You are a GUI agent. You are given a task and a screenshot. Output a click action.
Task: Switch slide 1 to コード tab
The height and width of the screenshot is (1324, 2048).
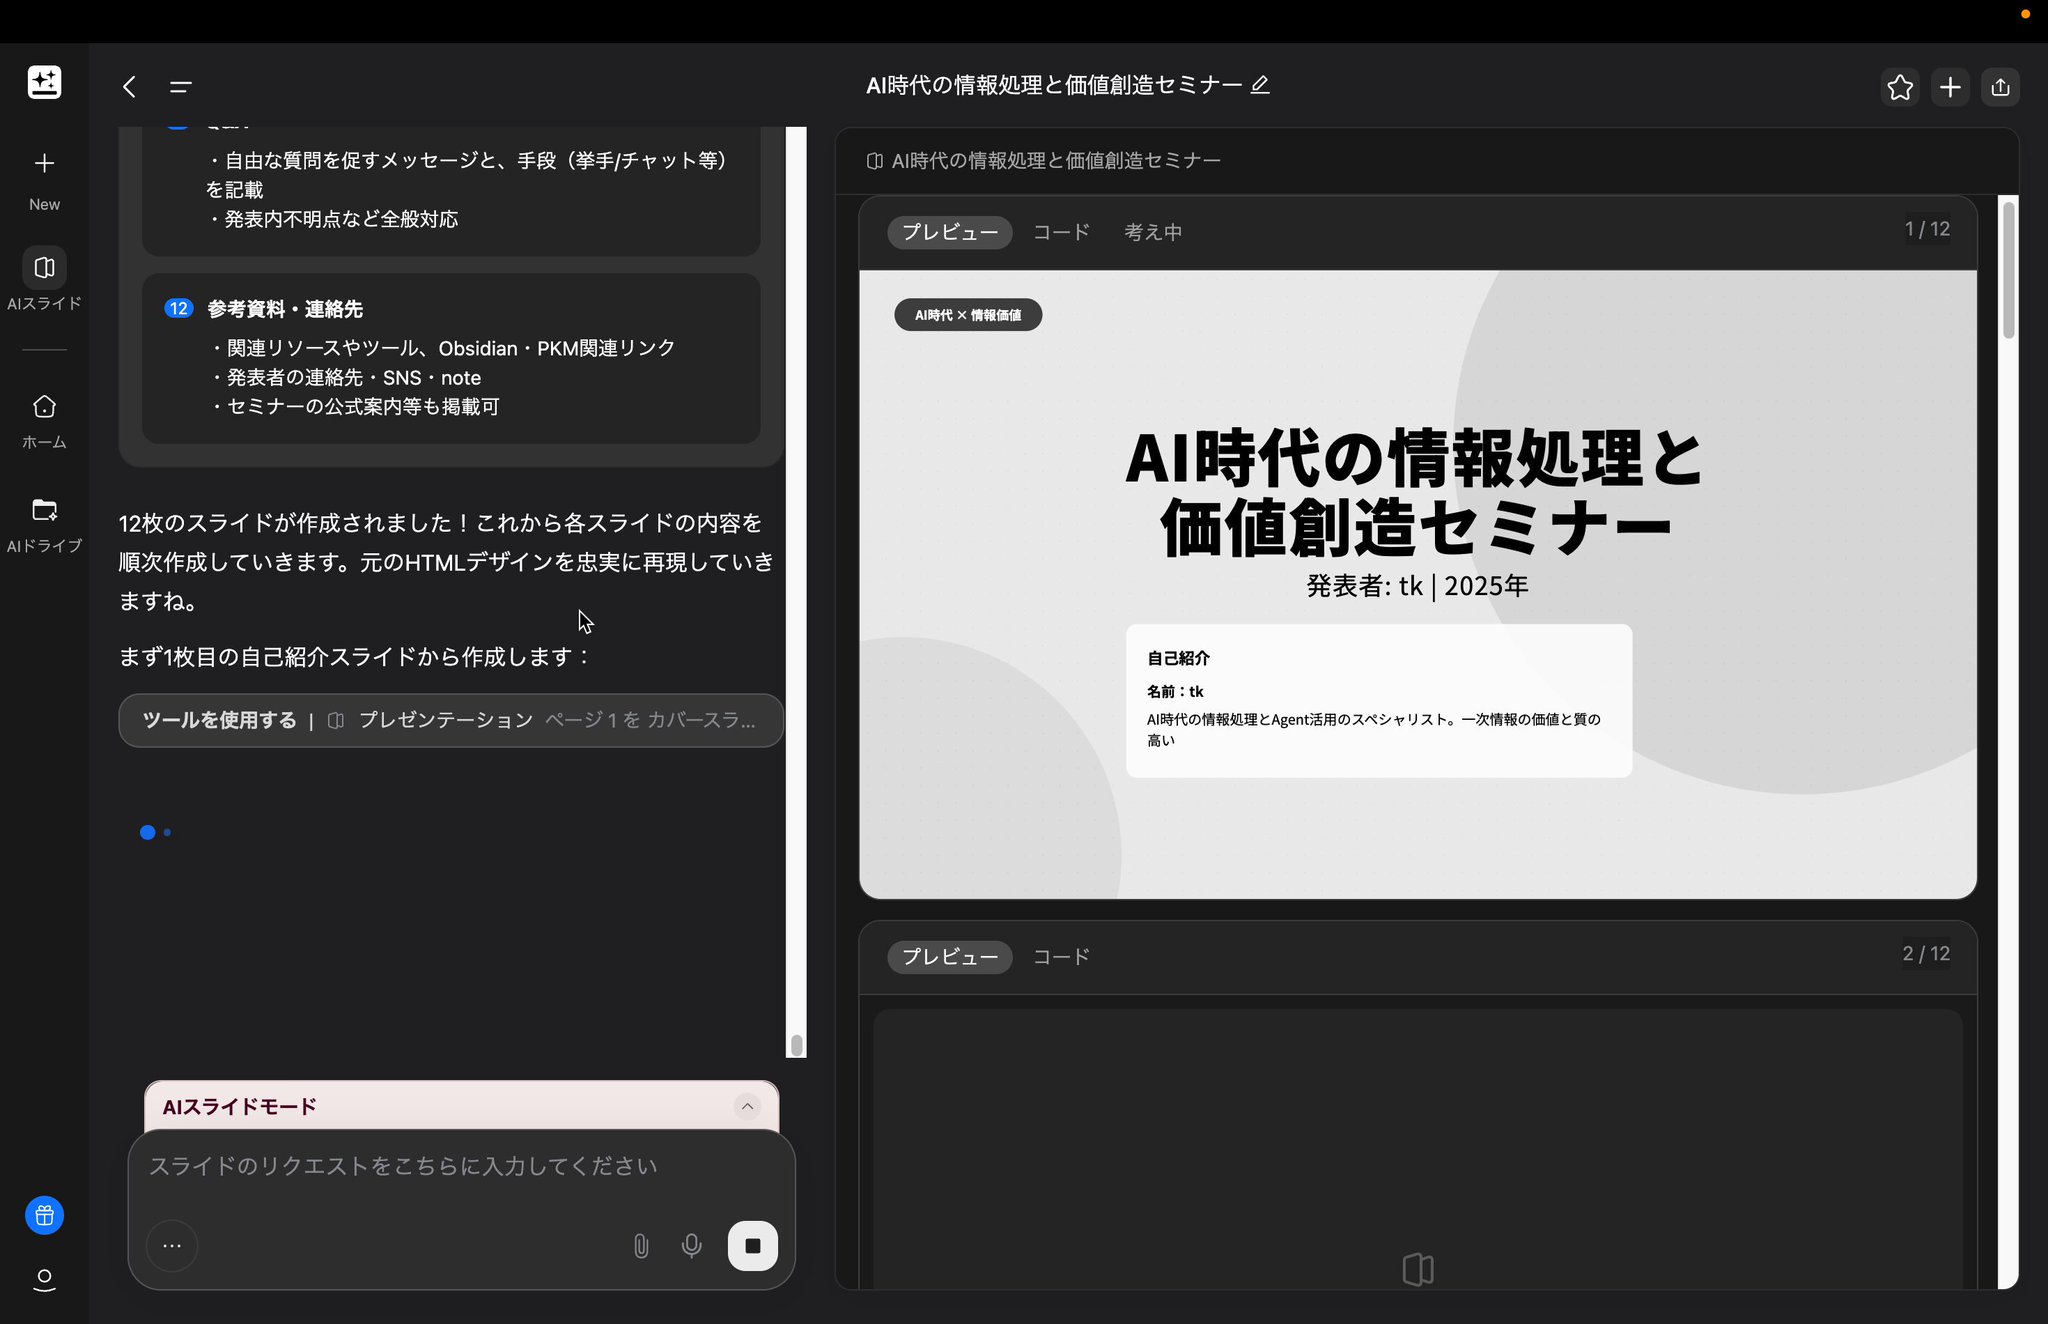click(1061, 232)
